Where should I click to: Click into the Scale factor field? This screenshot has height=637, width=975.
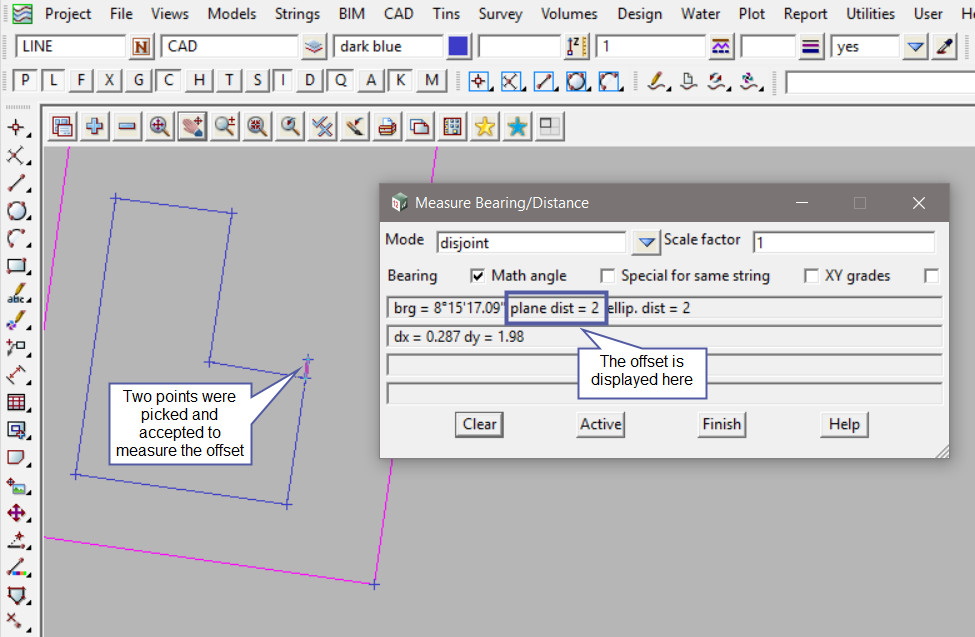tap(843, 242)
